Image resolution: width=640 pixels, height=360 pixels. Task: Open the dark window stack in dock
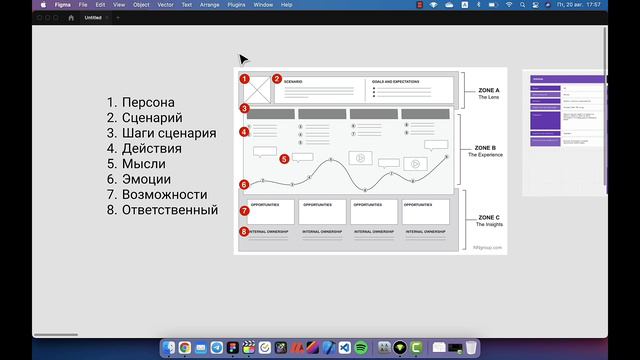[x=455, y=347]
